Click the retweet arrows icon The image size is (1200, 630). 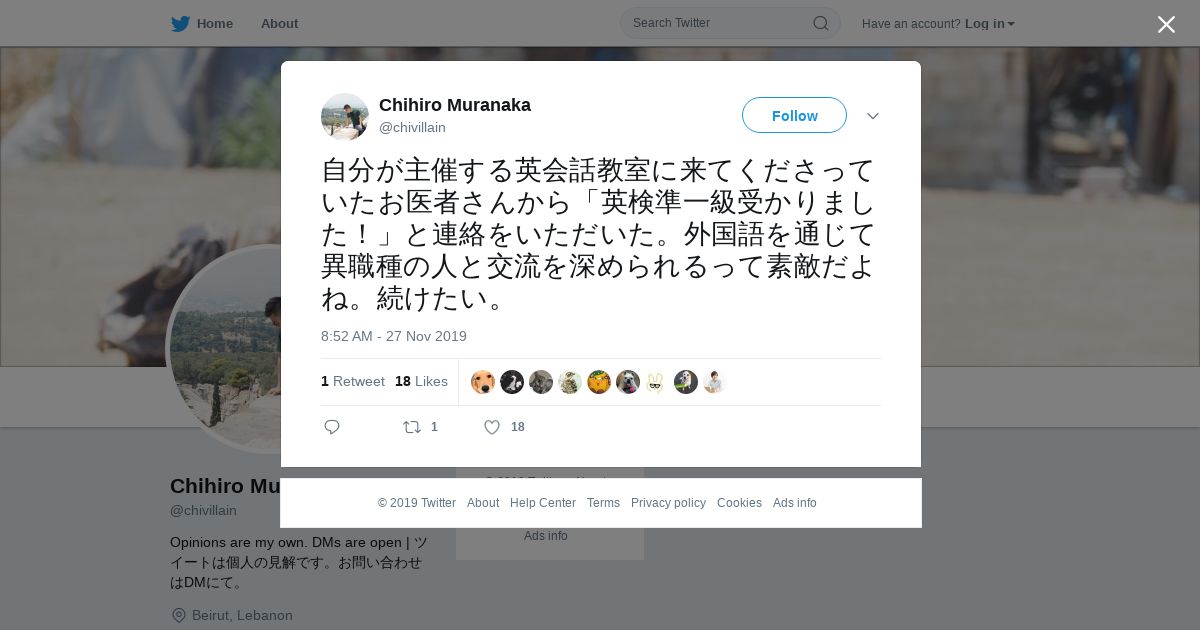(412, 427)
